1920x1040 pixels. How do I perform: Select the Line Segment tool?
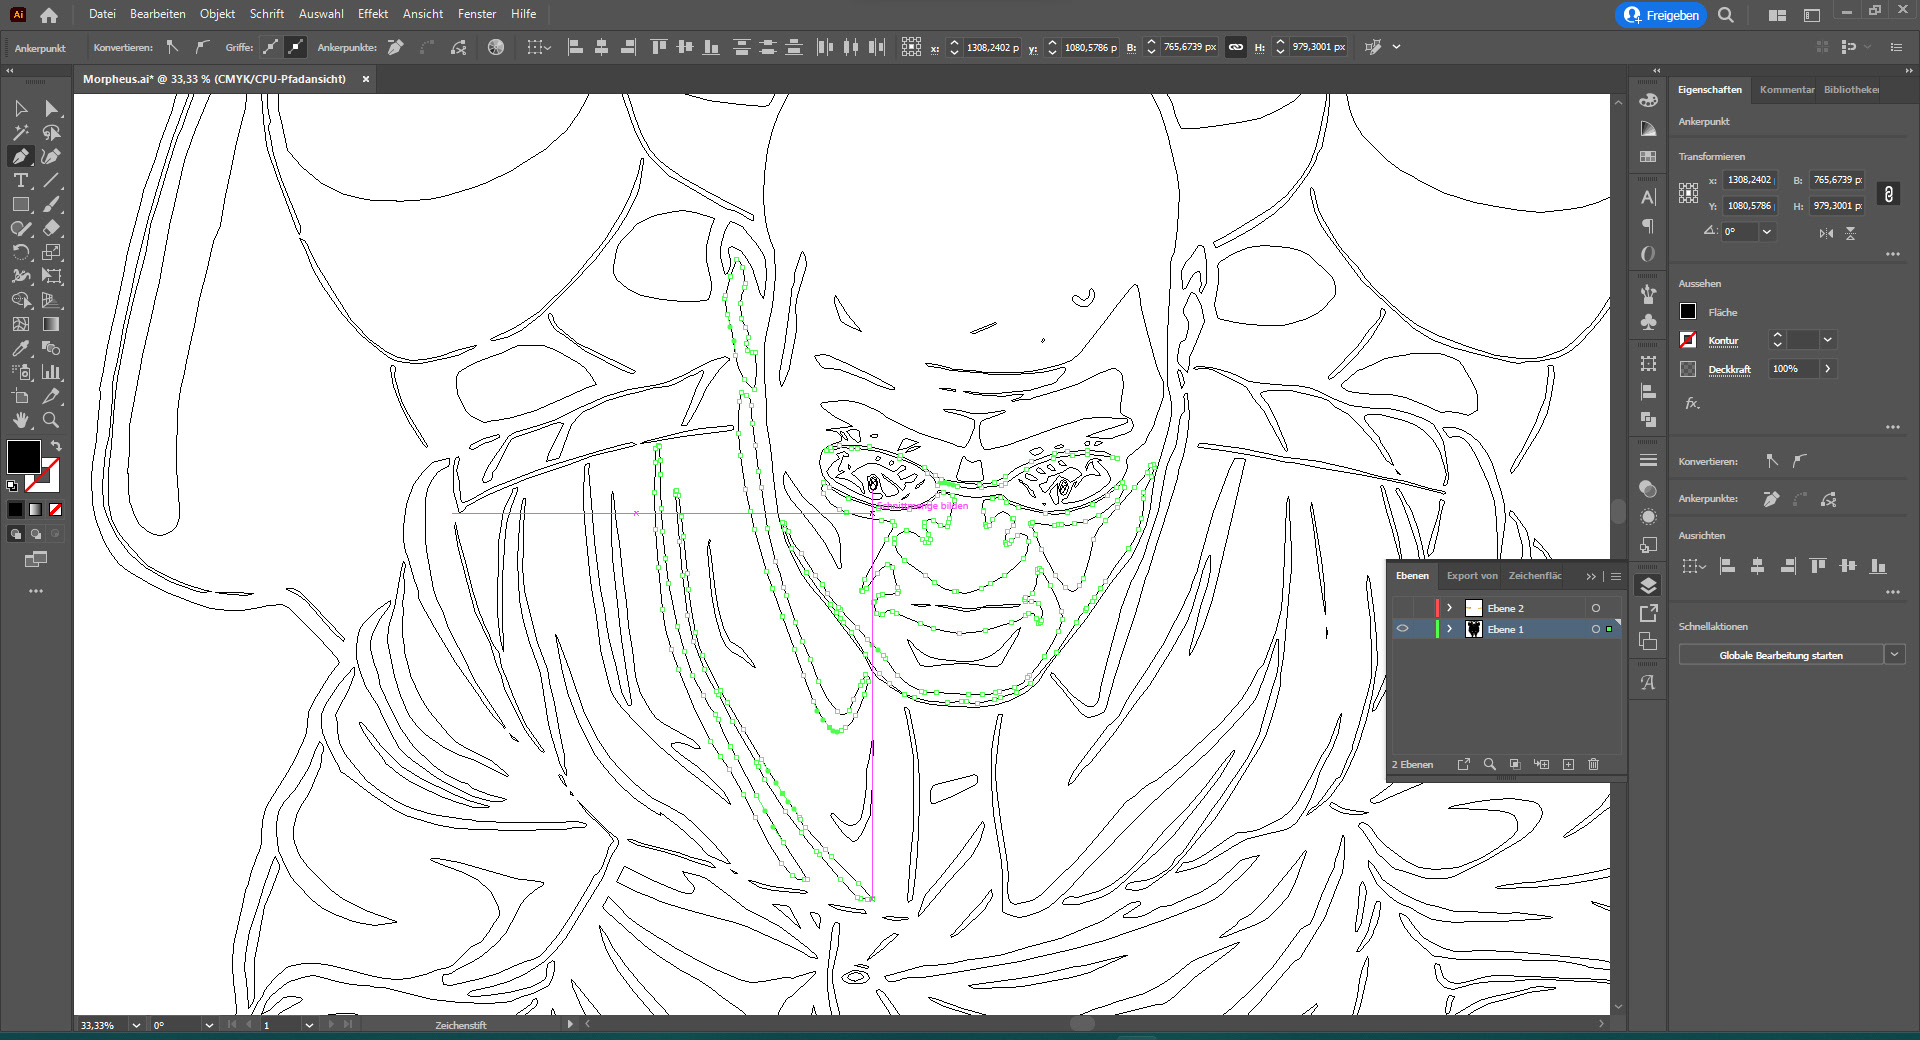52,180
